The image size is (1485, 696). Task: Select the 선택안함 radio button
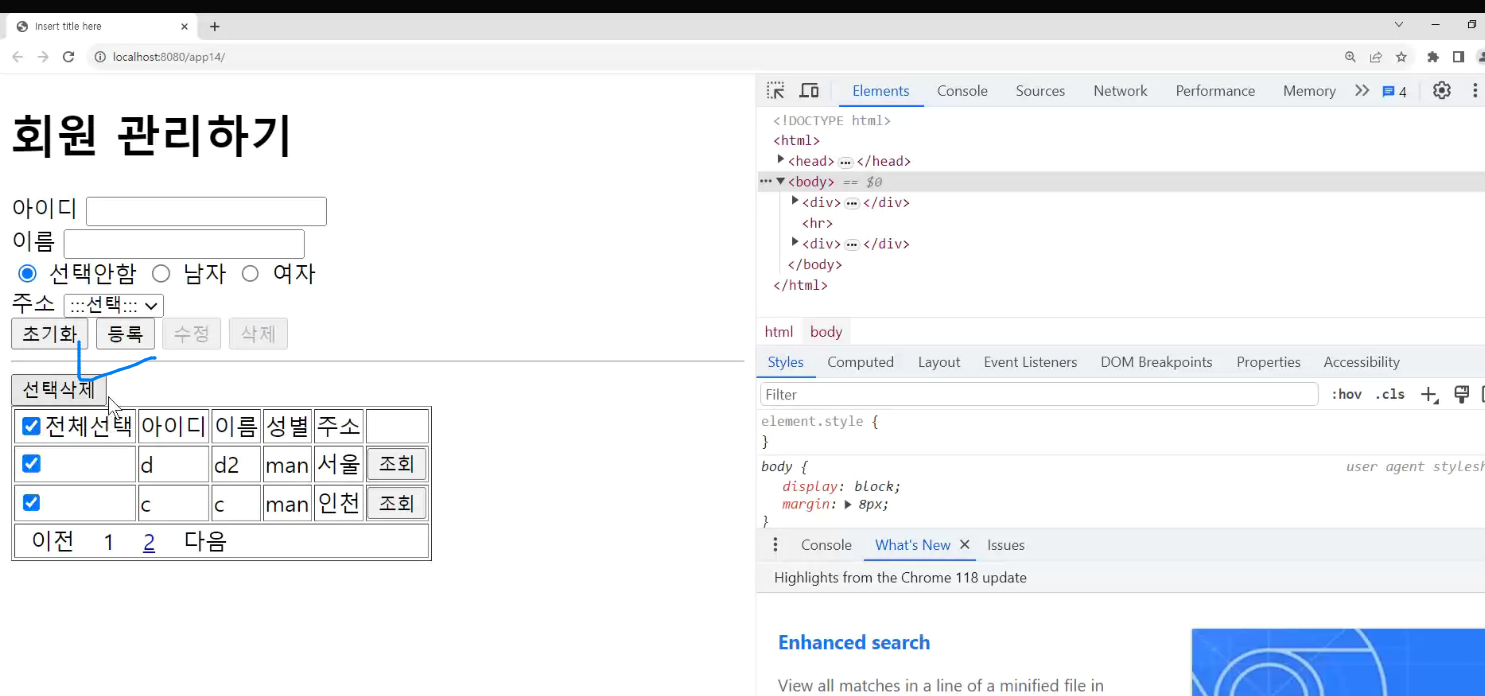click(27, 274)
